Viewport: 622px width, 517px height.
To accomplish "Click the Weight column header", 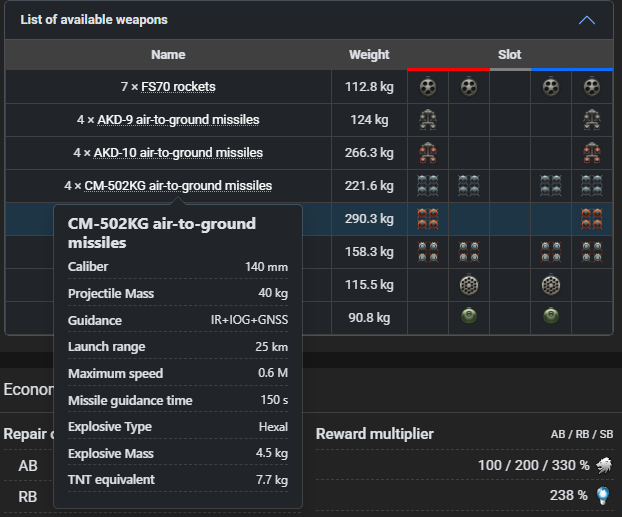I will pyautogui.click(x=369, y=55).
